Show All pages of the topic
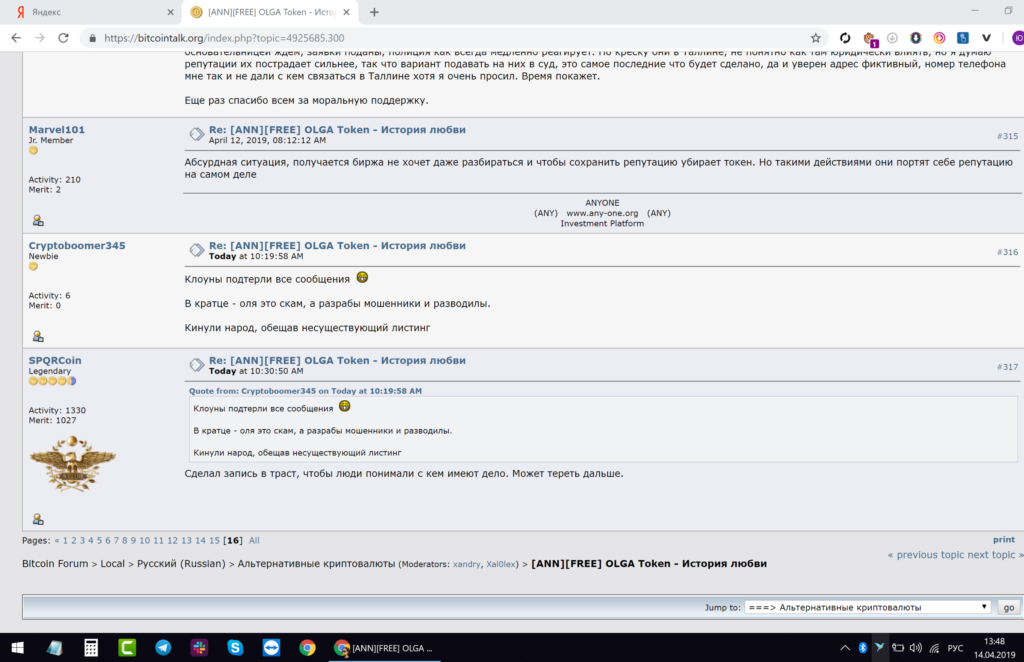The height and width of the screenshot is (662, 1024). coord(254,541)
